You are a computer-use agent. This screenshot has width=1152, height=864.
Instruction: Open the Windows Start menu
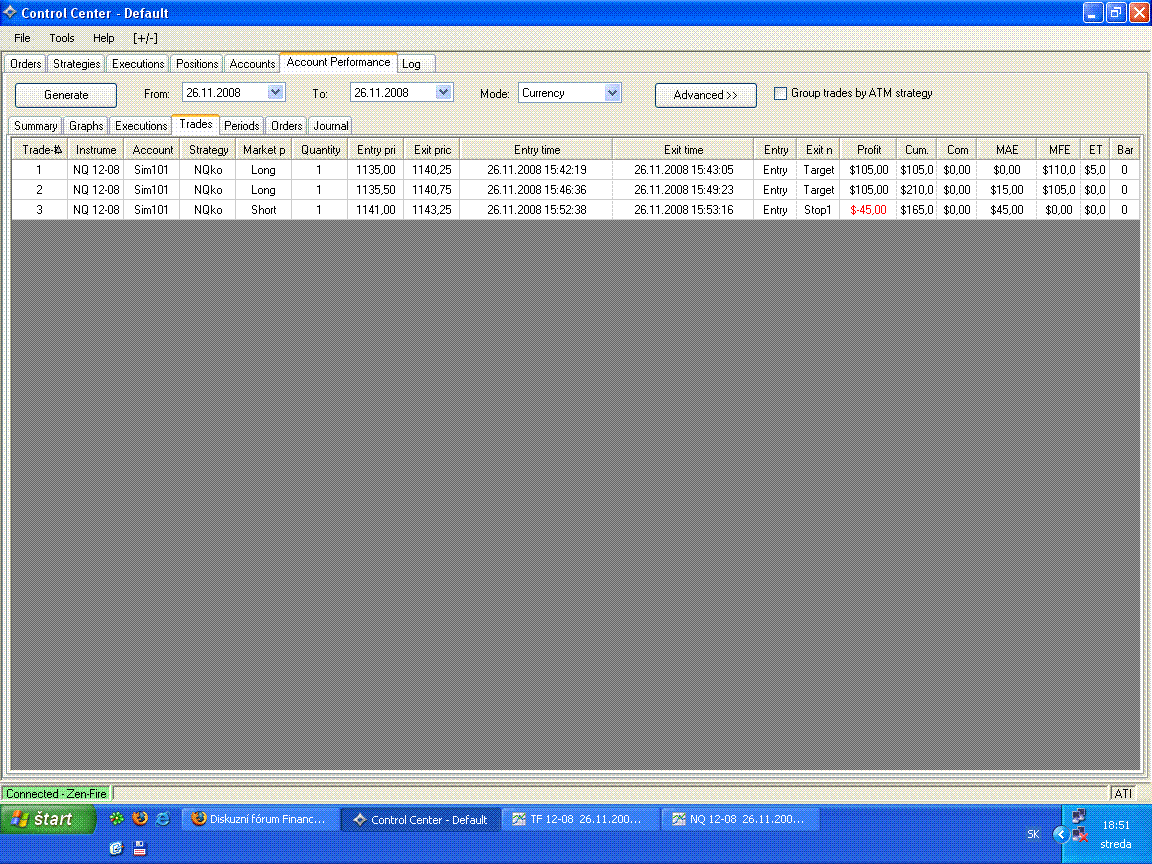[48, 818]
